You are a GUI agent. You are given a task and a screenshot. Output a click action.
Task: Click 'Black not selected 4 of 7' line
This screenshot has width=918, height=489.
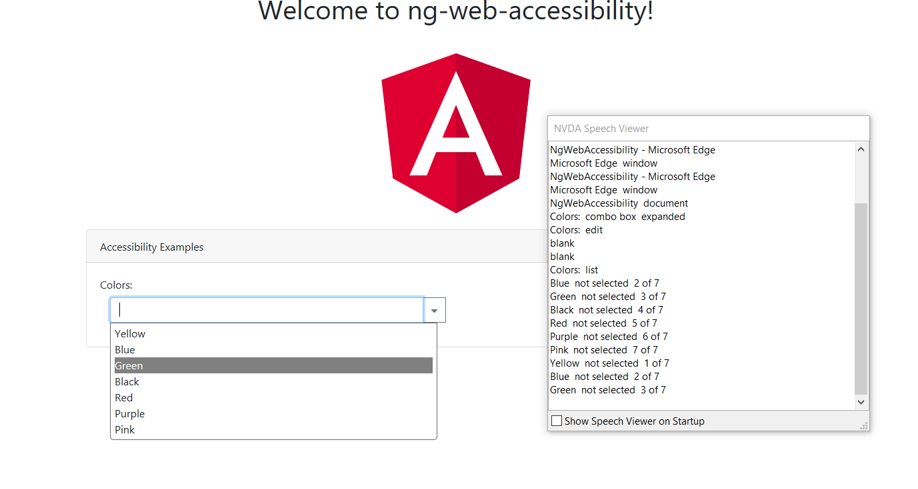[x=606, y=310]
